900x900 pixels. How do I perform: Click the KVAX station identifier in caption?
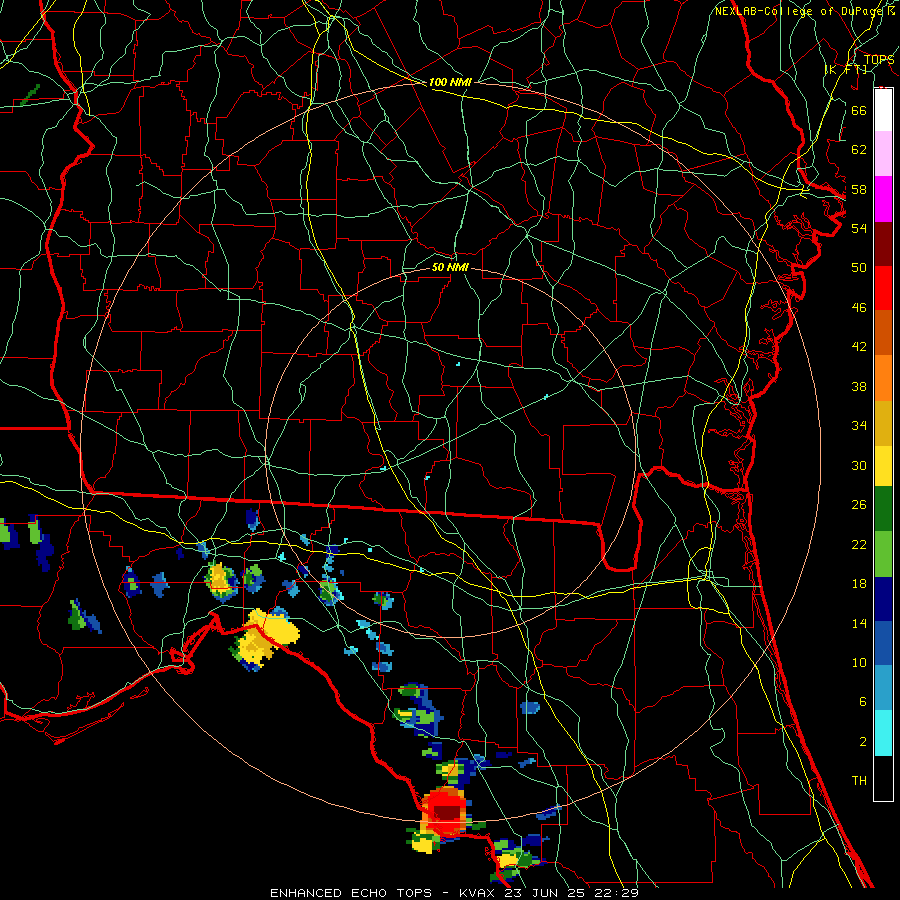(479, 893)
